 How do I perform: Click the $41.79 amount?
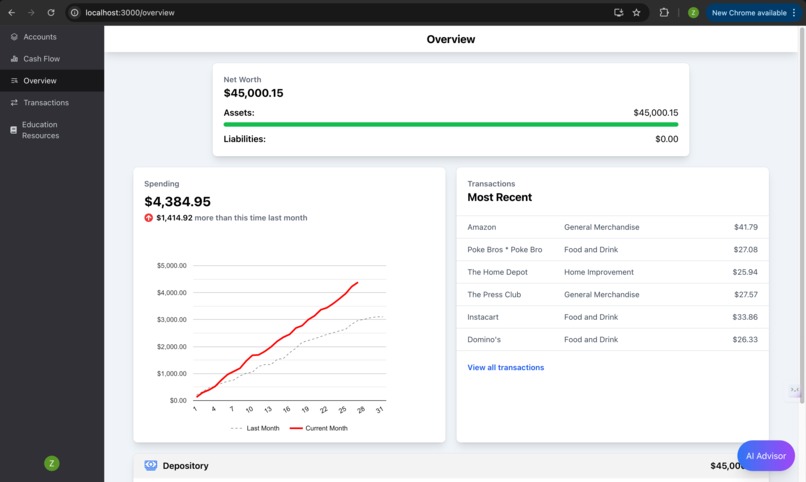point(745,227)
